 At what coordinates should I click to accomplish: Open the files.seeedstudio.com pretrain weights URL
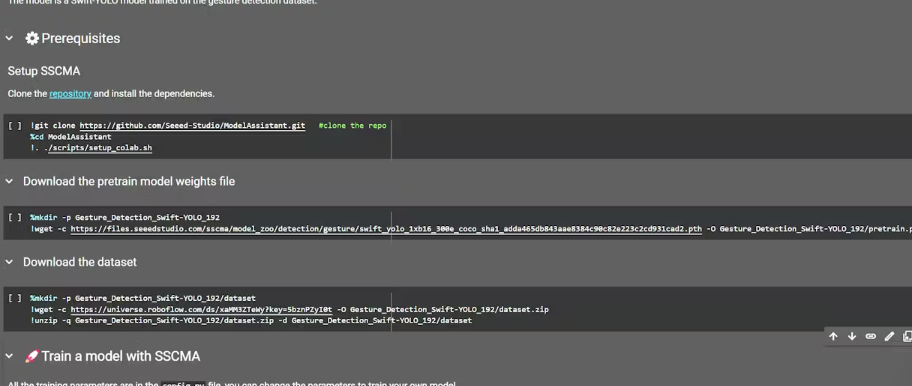coord(386,229)
